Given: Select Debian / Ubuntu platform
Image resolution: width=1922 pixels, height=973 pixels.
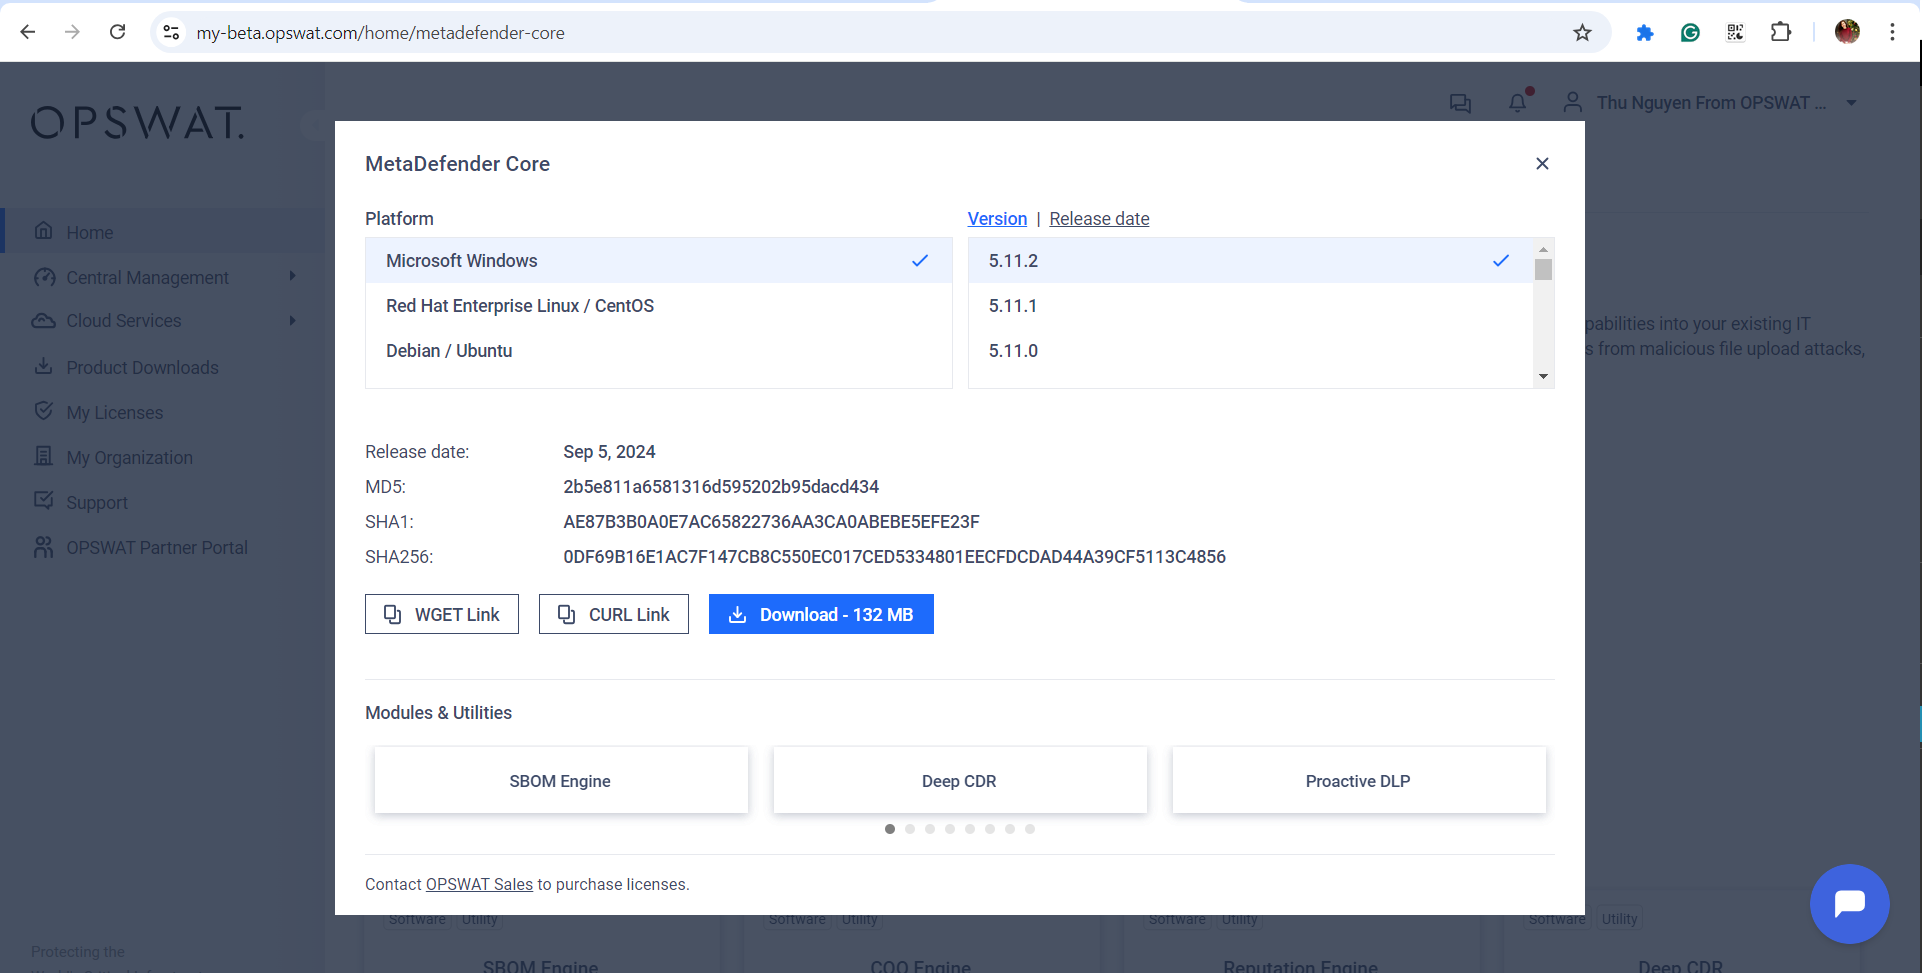Looking at the screenshot, I should (659, 350).
